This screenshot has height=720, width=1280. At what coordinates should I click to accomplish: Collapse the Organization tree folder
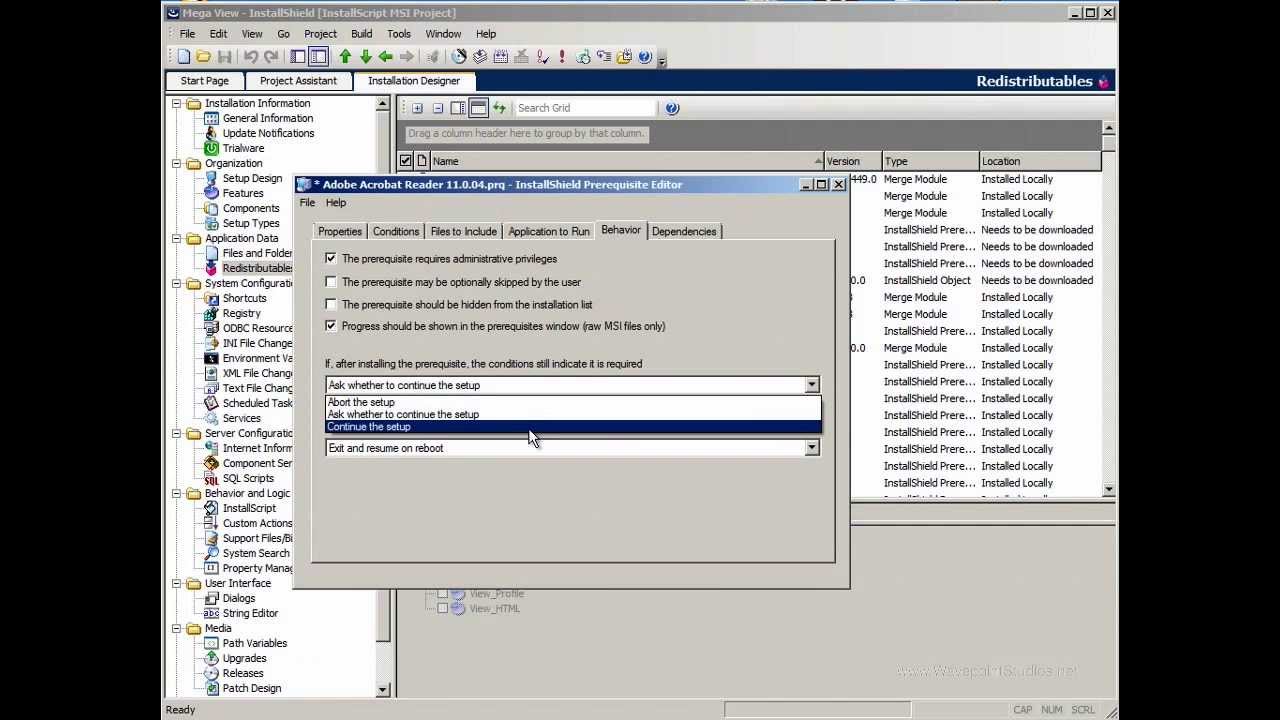tap(177, 163)
